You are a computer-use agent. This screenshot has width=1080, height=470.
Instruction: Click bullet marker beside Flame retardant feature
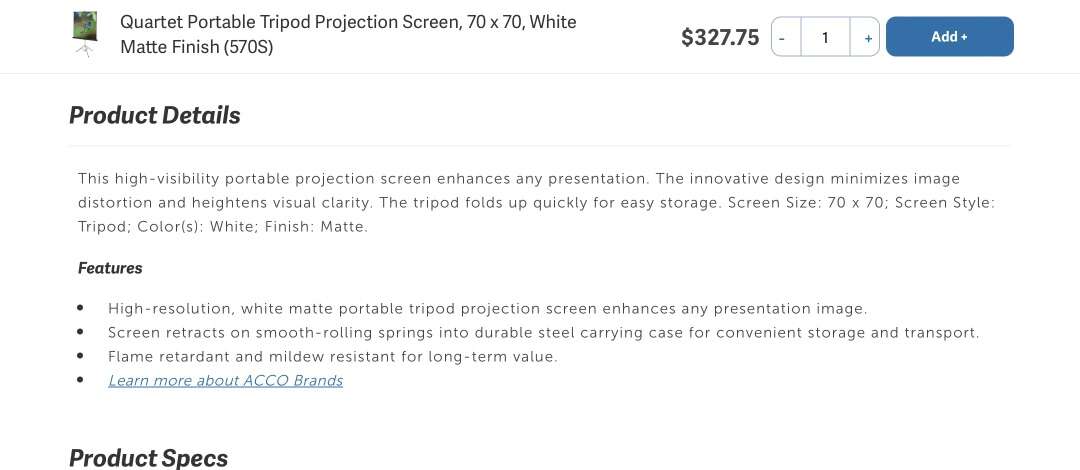[x=80, y=356]
